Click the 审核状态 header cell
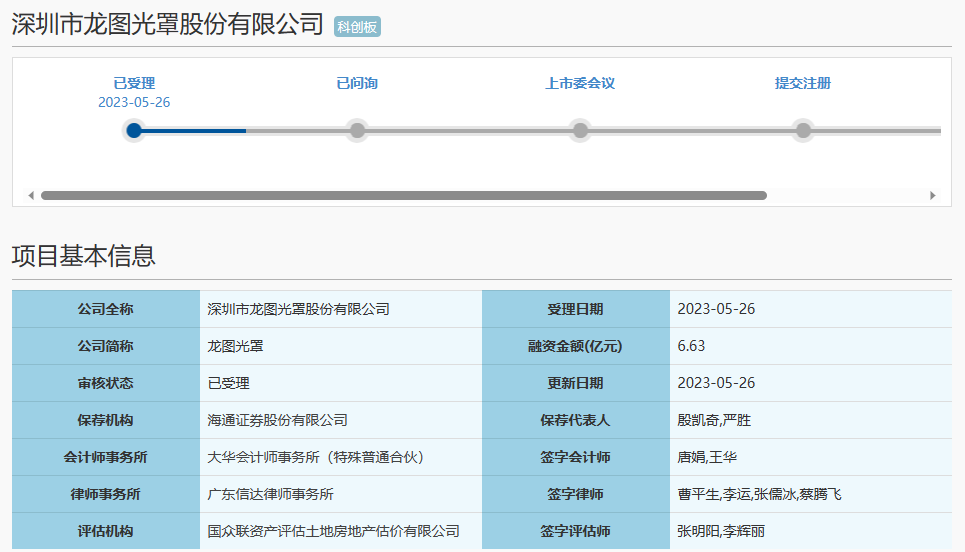This screenshot has width=965, height=552. point(106,383)
